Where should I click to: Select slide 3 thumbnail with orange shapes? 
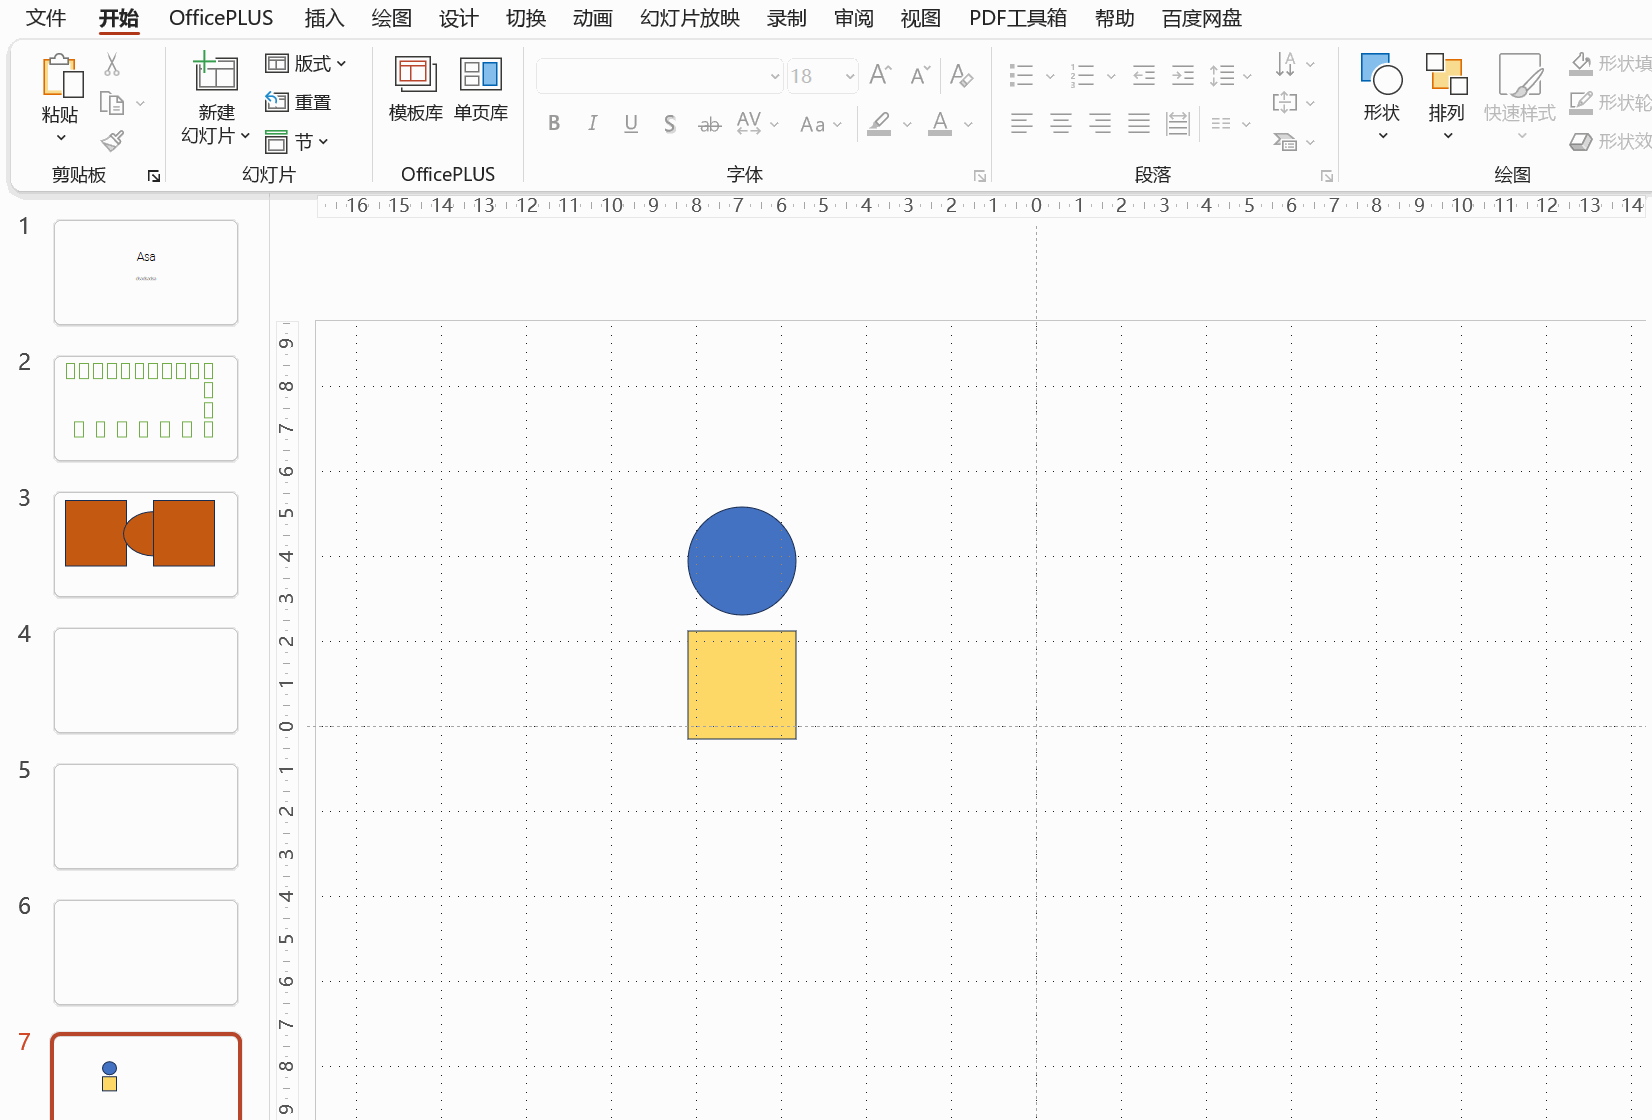point(146,544)
